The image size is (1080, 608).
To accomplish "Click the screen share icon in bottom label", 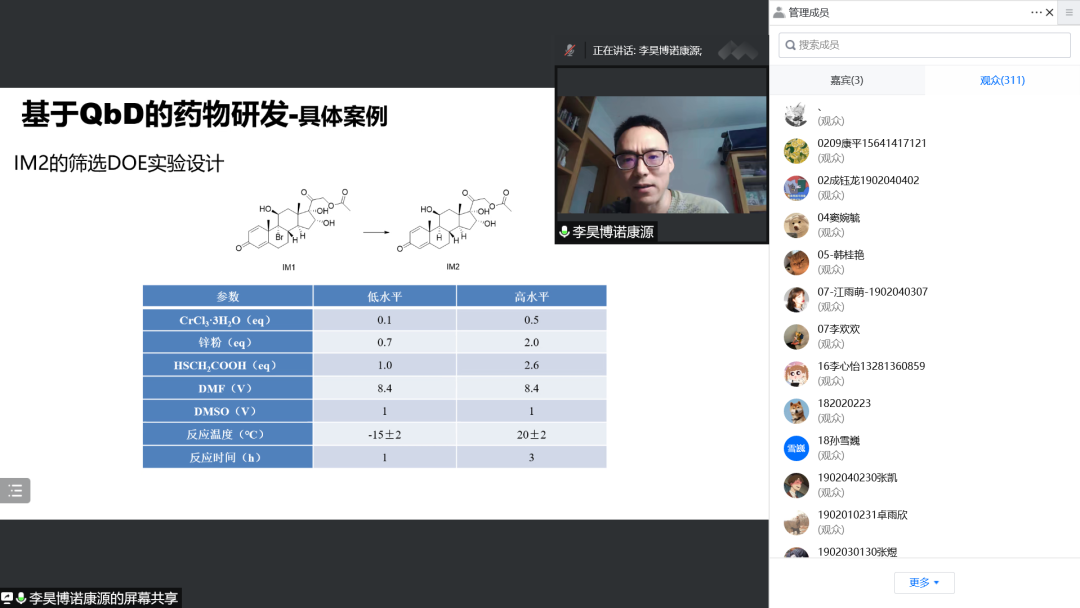I will coord(8,598).
